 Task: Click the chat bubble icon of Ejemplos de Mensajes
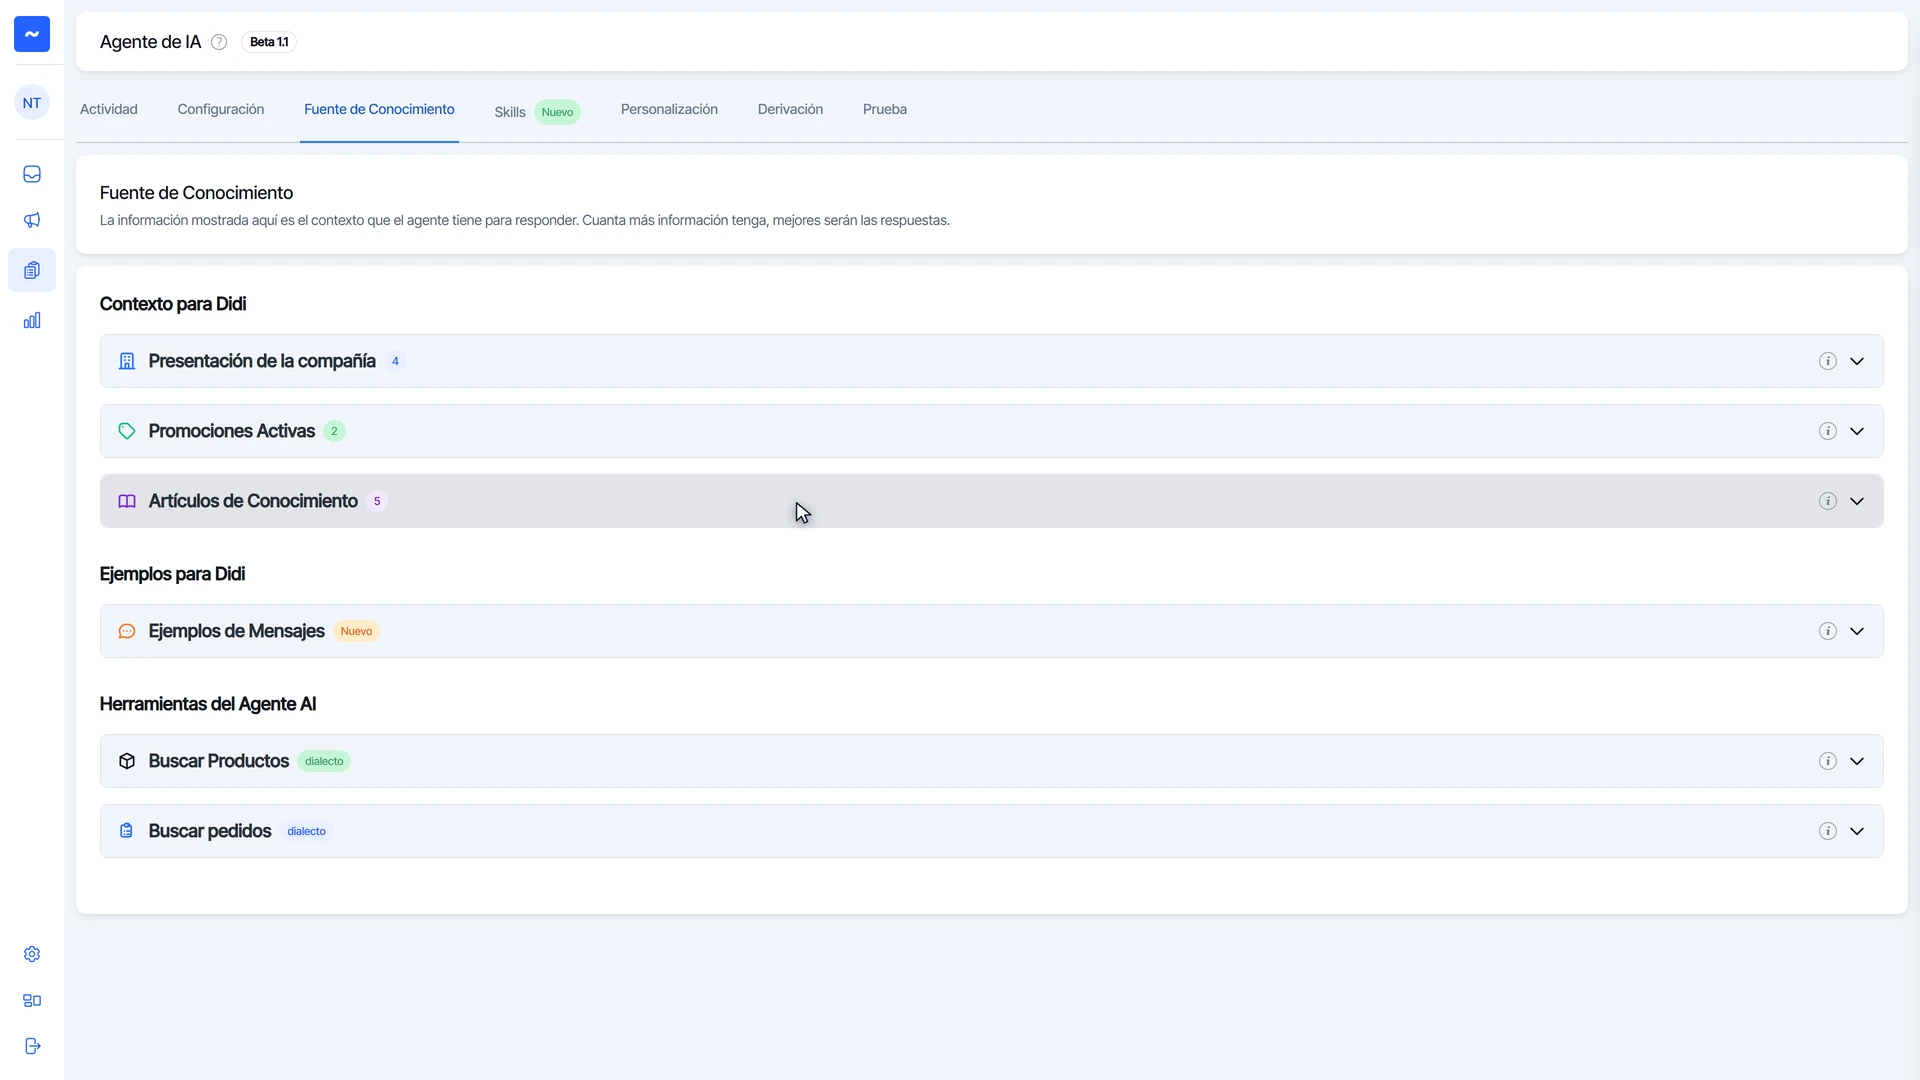[x=127, y=631]
